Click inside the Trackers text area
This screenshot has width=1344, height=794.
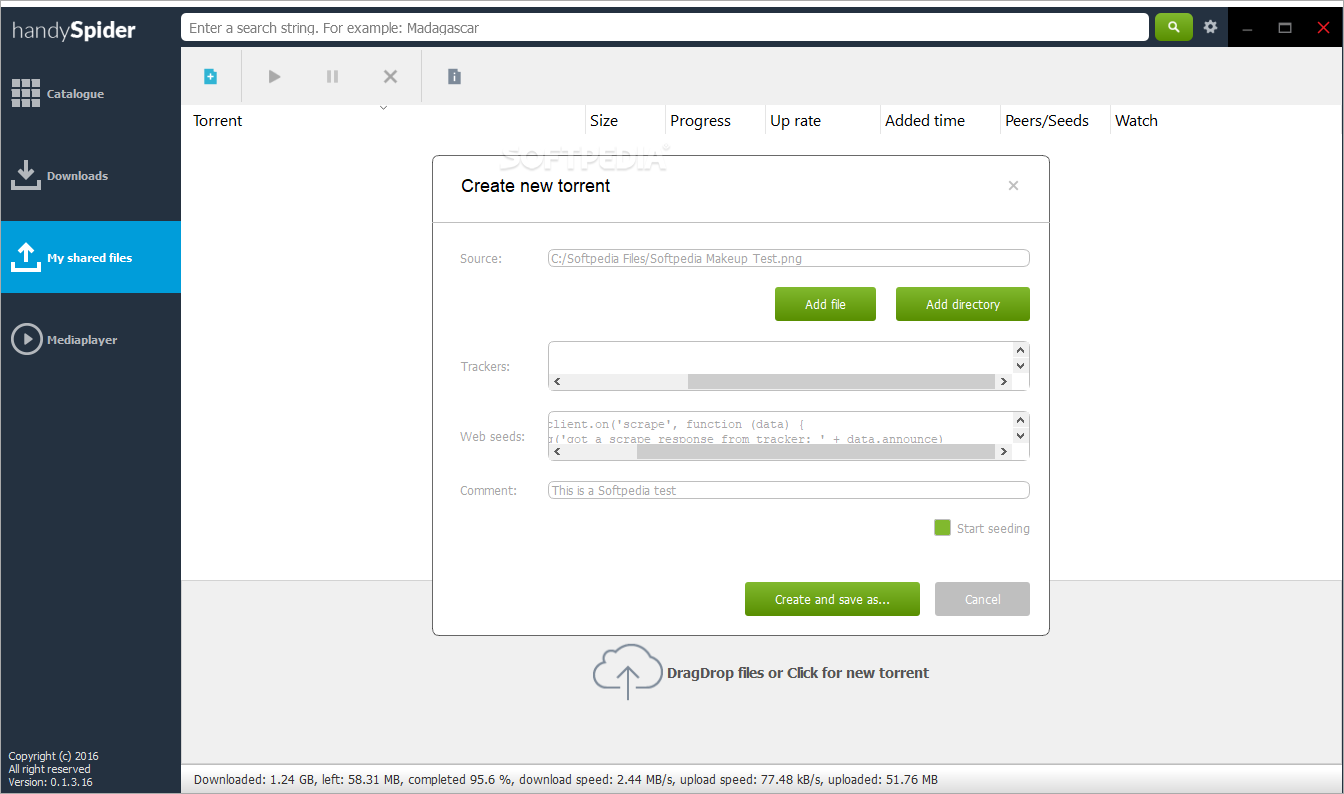pos(780,357)
